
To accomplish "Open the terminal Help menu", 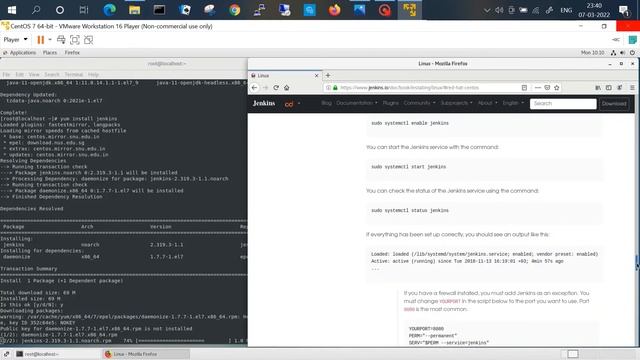I will (x=93, y=74).
